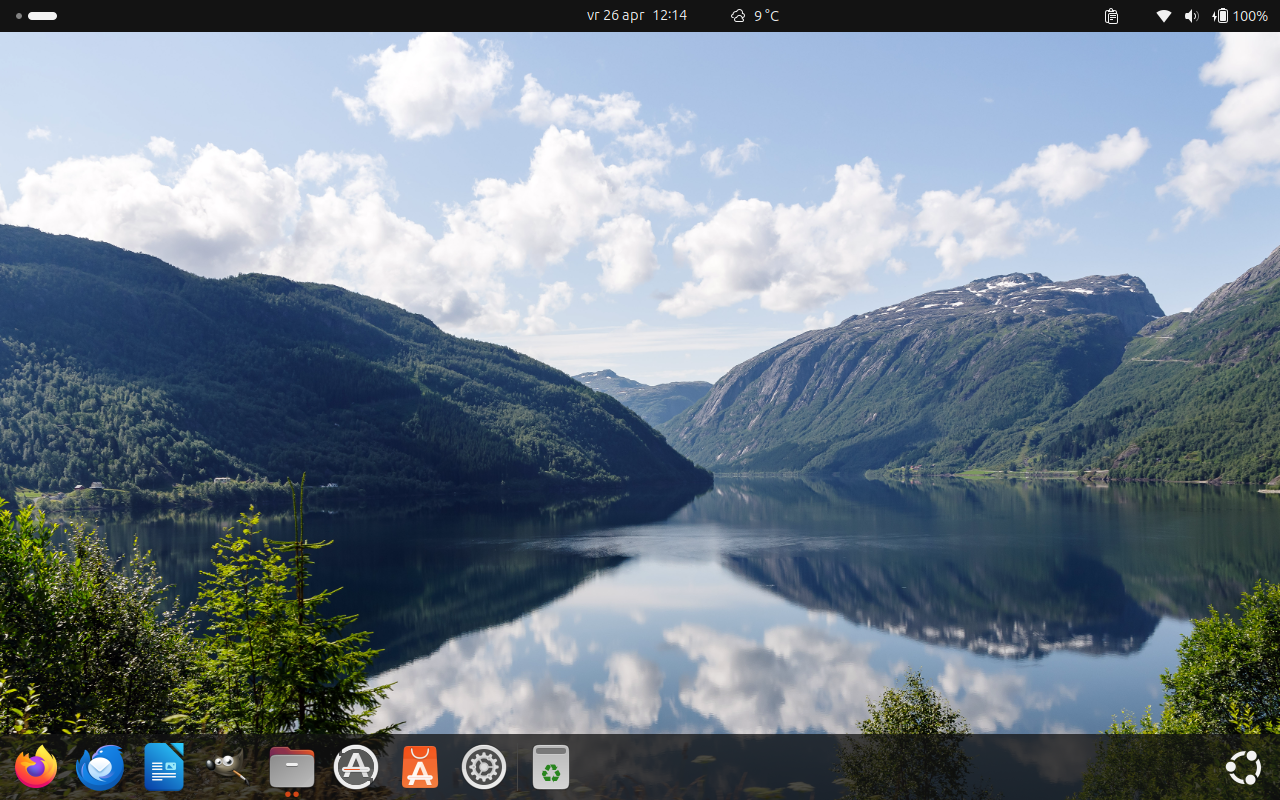Click the date vr 26 apr
Viewport: 1280px width, 800px height.
(615, 16)
